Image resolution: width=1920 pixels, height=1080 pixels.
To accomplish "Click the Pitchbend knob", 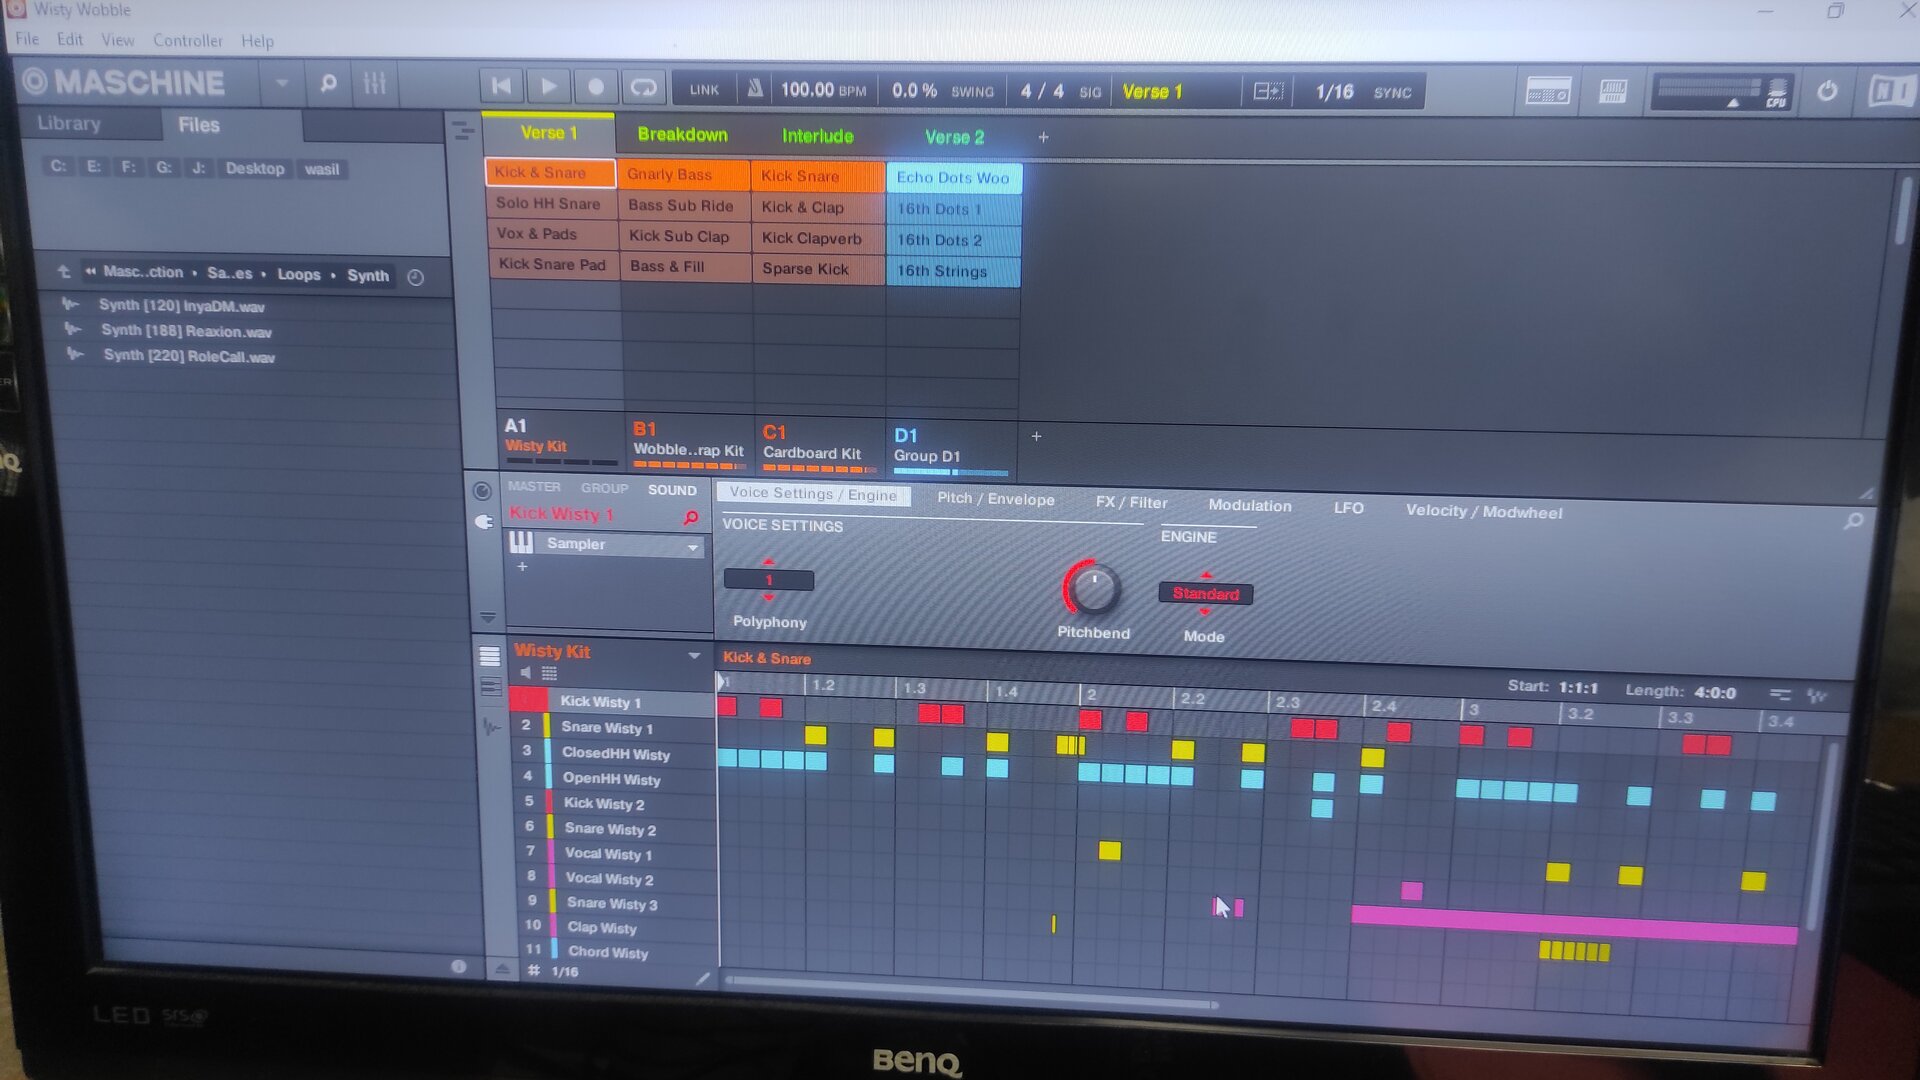I will (x=1093, y=589).
